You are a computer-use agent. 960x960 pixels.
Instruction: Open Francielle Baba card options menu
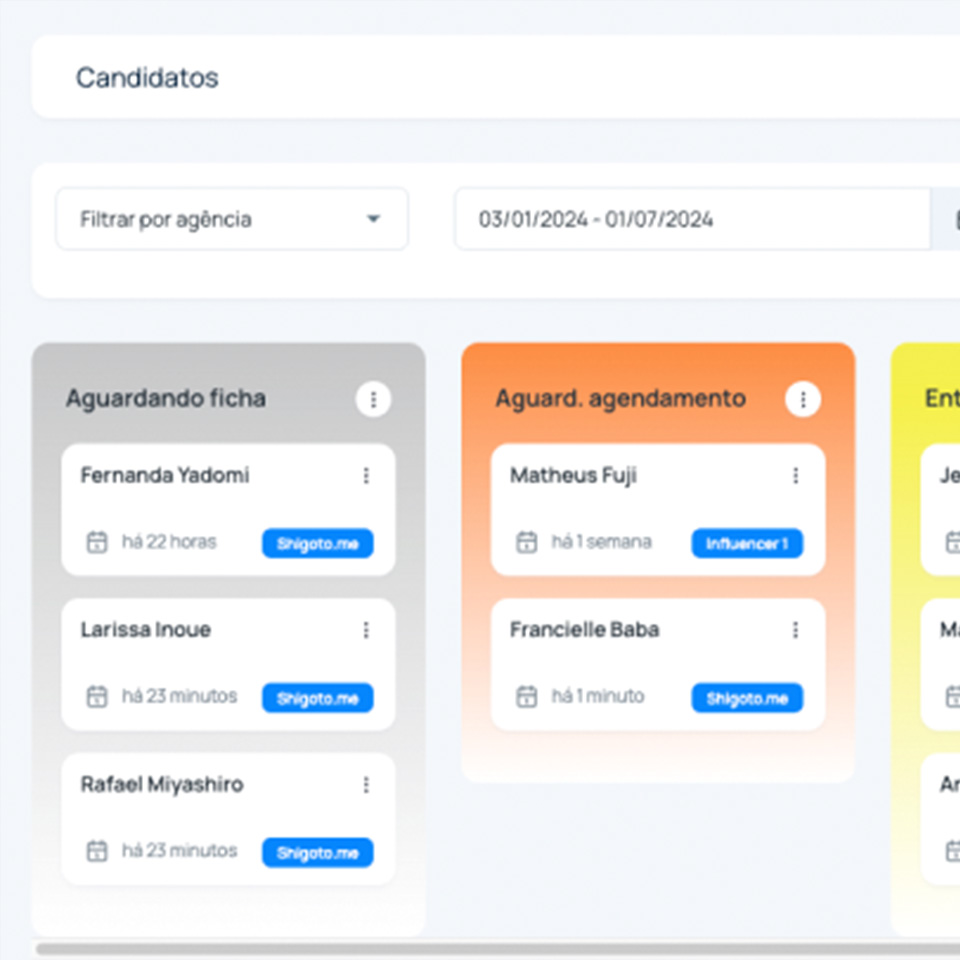point(796,630)
